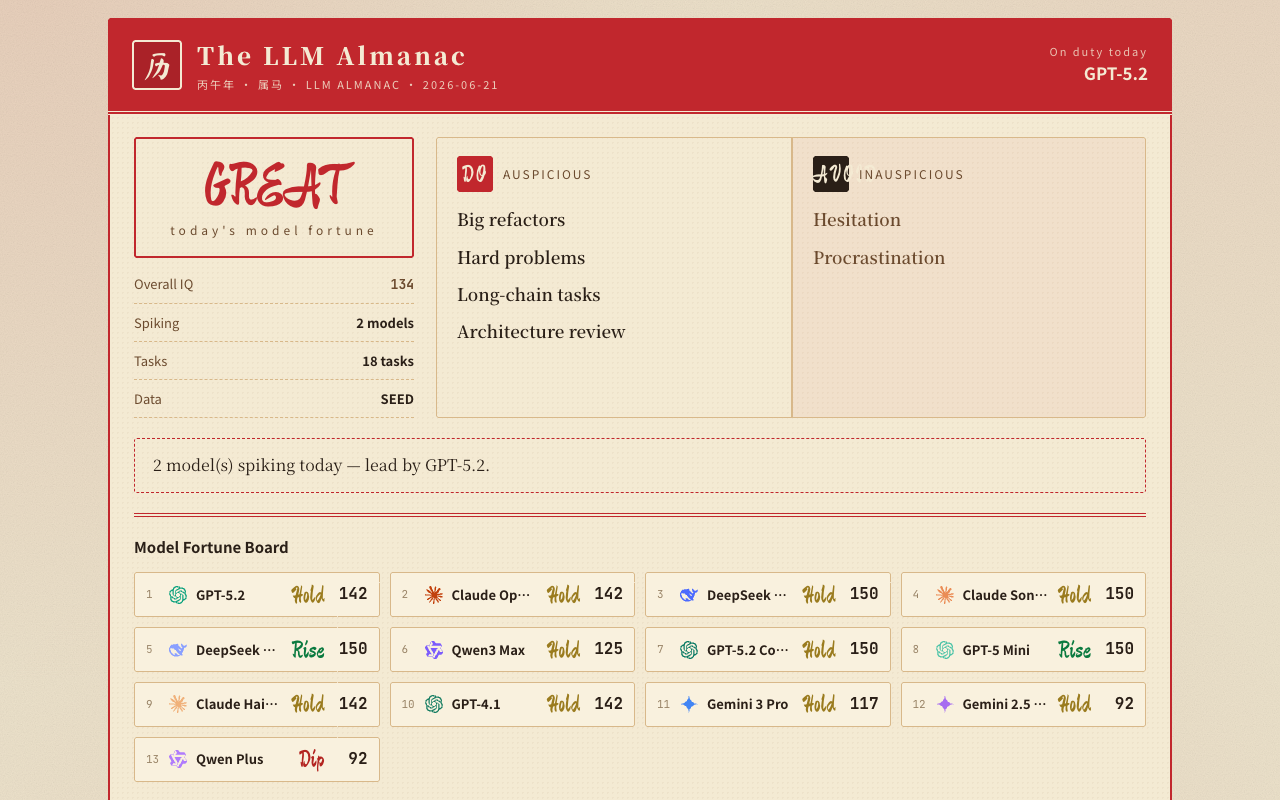1280x800 pixels.
Task: Click the "today's model fortune" caption
Action: pyautogui.click(x=273, y=231)
